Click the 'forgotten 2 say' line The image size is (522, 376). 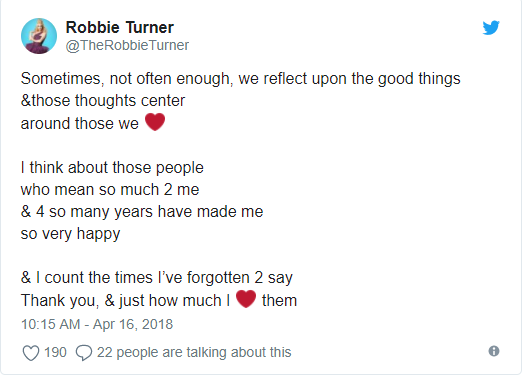coord(157,278)
